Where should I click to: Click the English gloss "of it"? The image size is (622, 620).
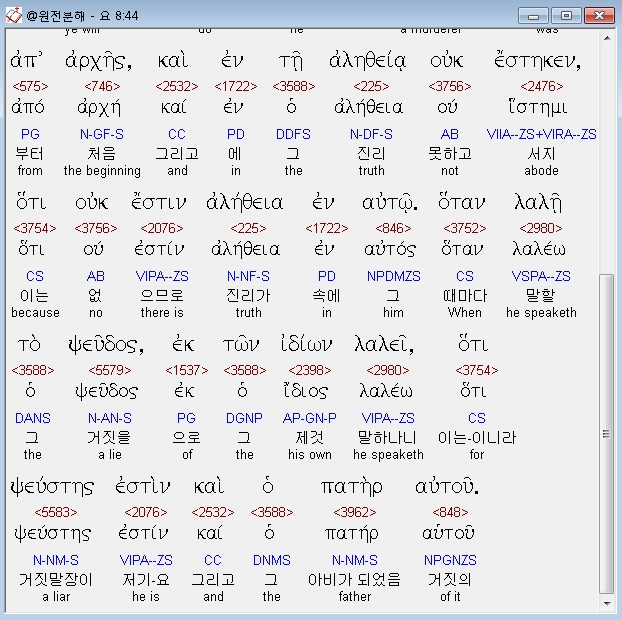click(x=450, y=596)
